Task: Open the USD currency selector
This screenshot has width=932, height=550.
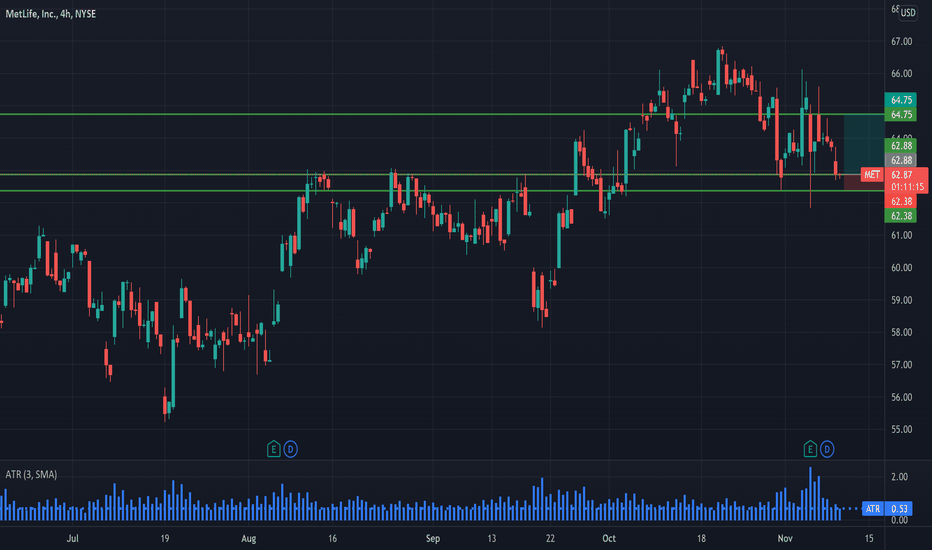Action: tap(908, 12)
